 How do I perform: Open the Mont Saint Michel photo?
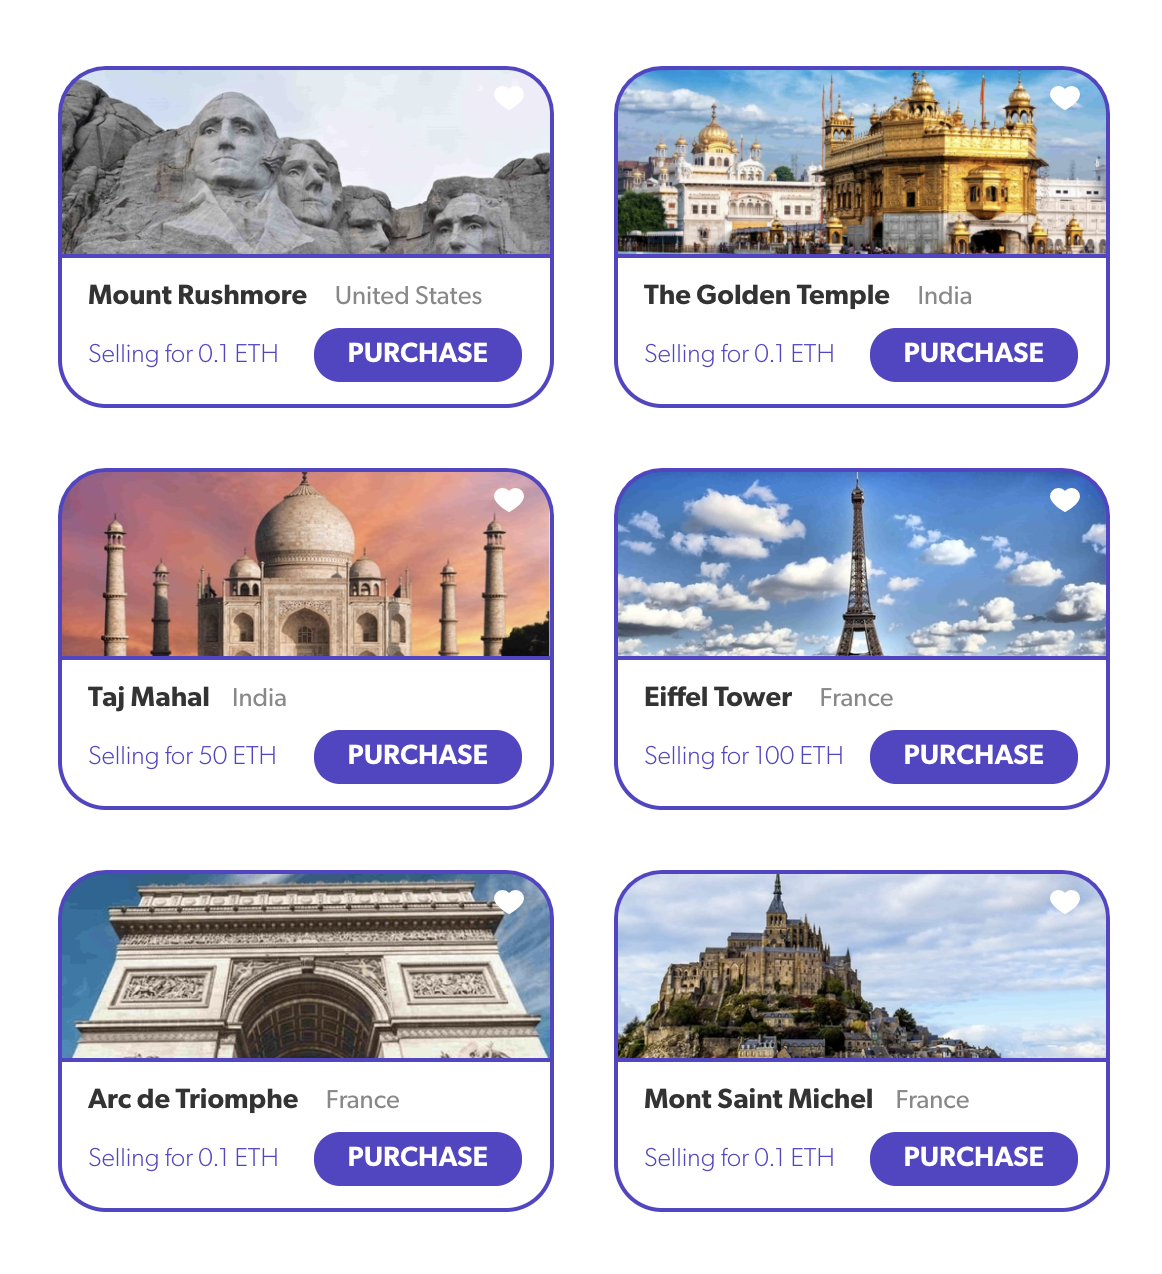click(x=862, y=966)
